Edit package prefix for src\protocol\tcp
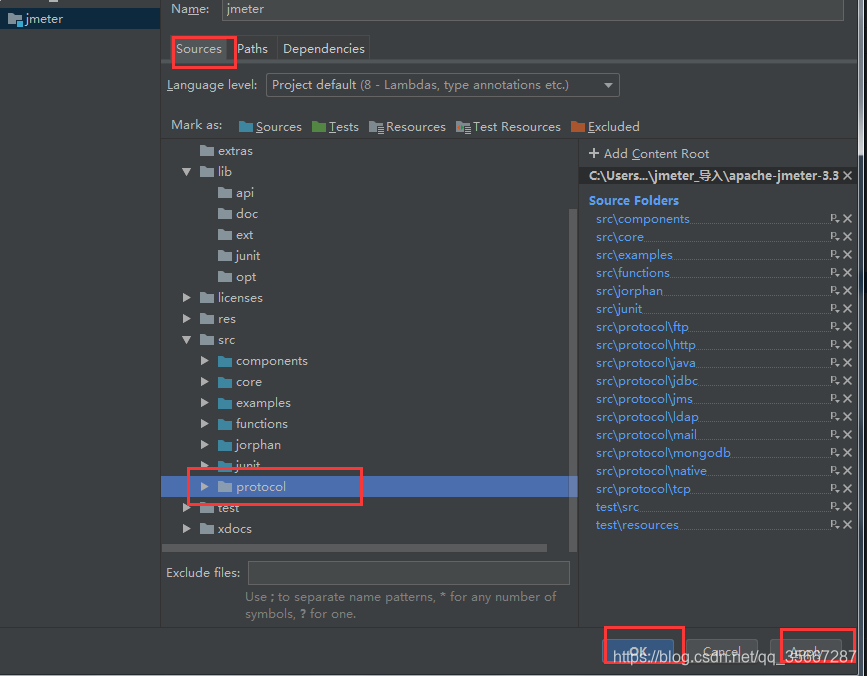The width and height of the screenshot is (867, 676). [835, 489]
